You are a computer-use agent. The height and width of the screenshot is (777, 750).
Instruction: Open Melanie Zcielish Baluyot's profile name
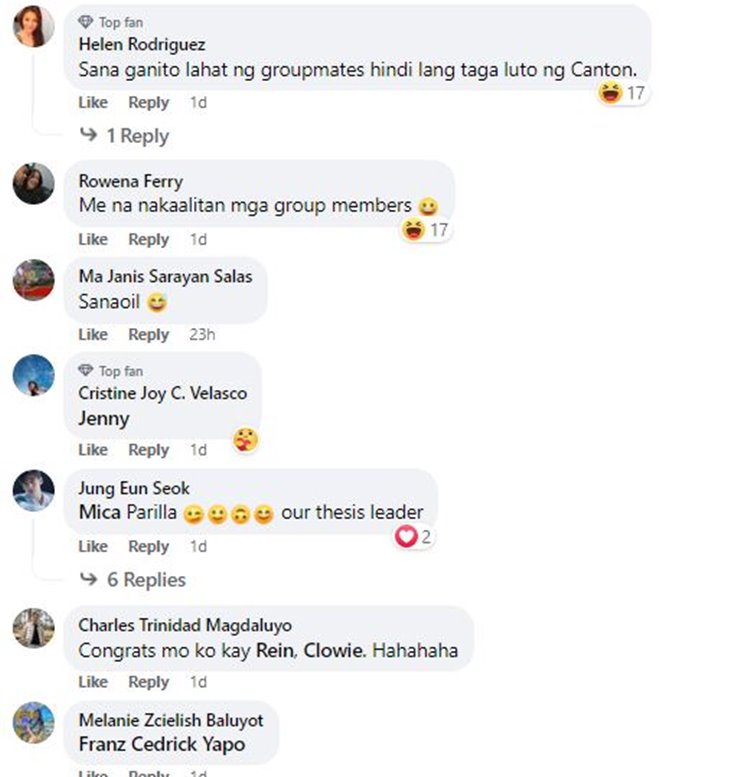pyautogui.click(x=171, y=720)
